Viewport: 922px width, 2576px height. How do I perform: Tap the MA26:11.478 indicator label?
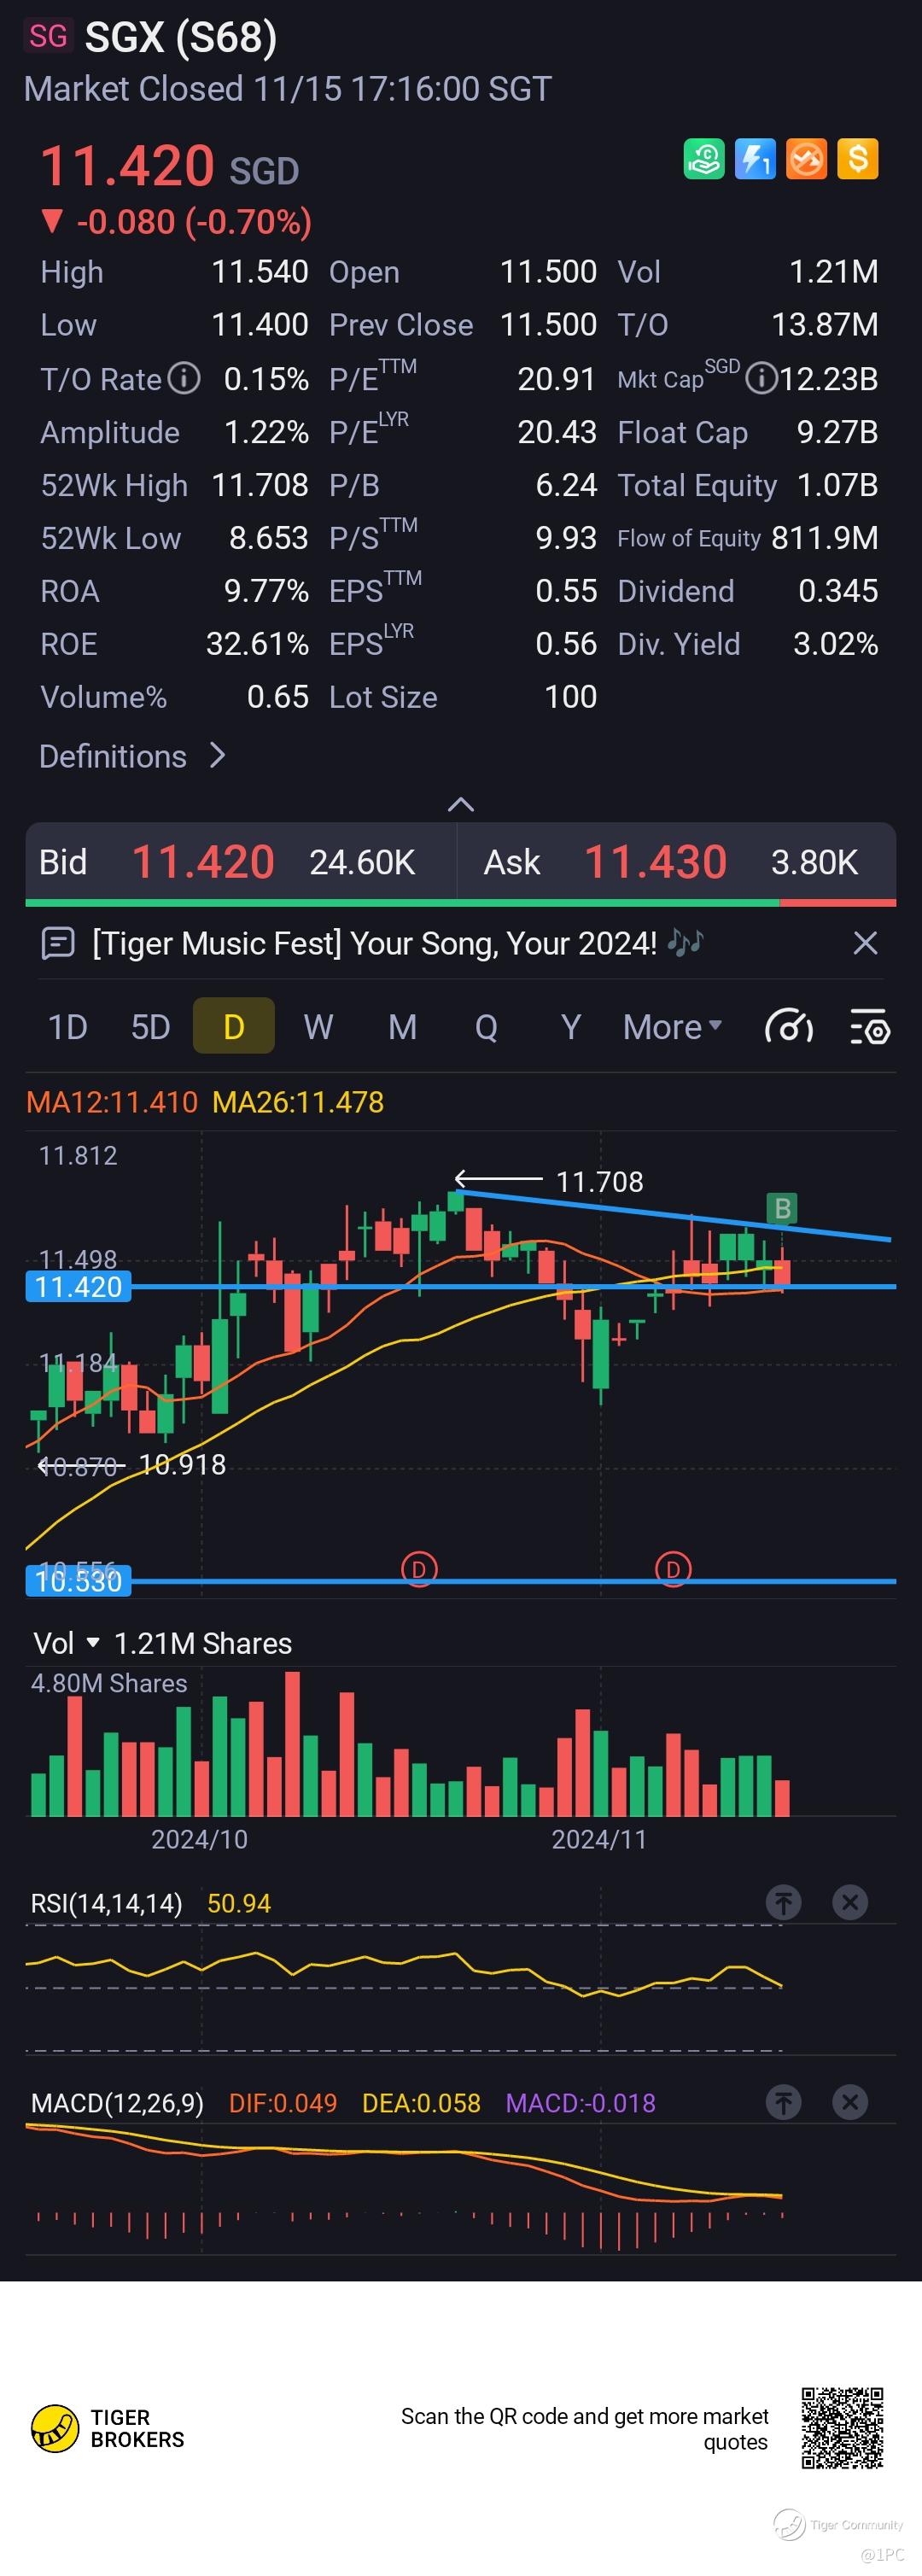coord(298,1102)
